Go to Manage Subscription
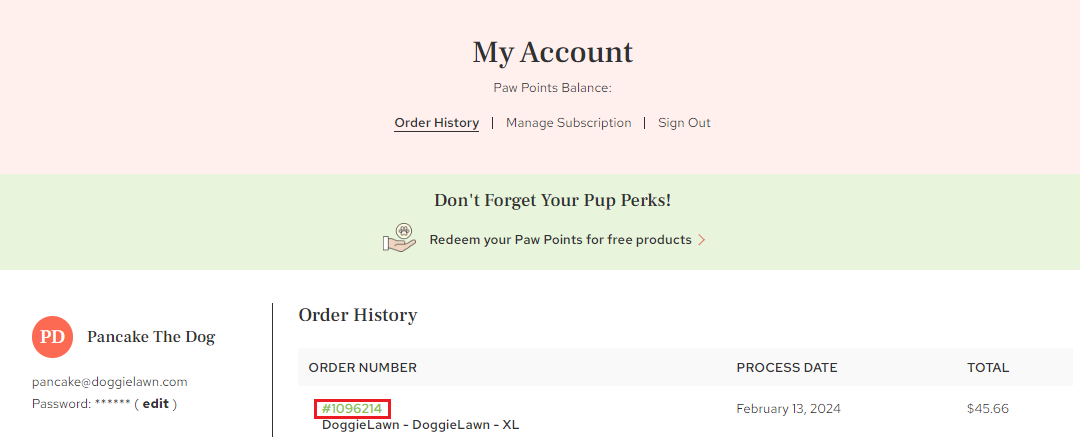Viewport: 1080px width, 437px height. [568, 123]
